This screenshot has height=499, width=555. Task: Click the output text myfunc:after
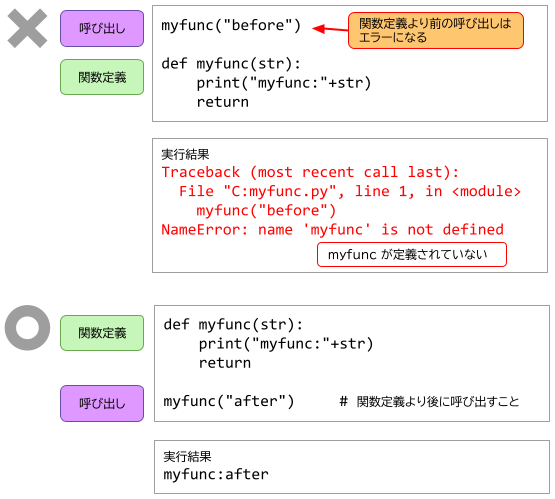pyautogui.click(x=216, y=475)
